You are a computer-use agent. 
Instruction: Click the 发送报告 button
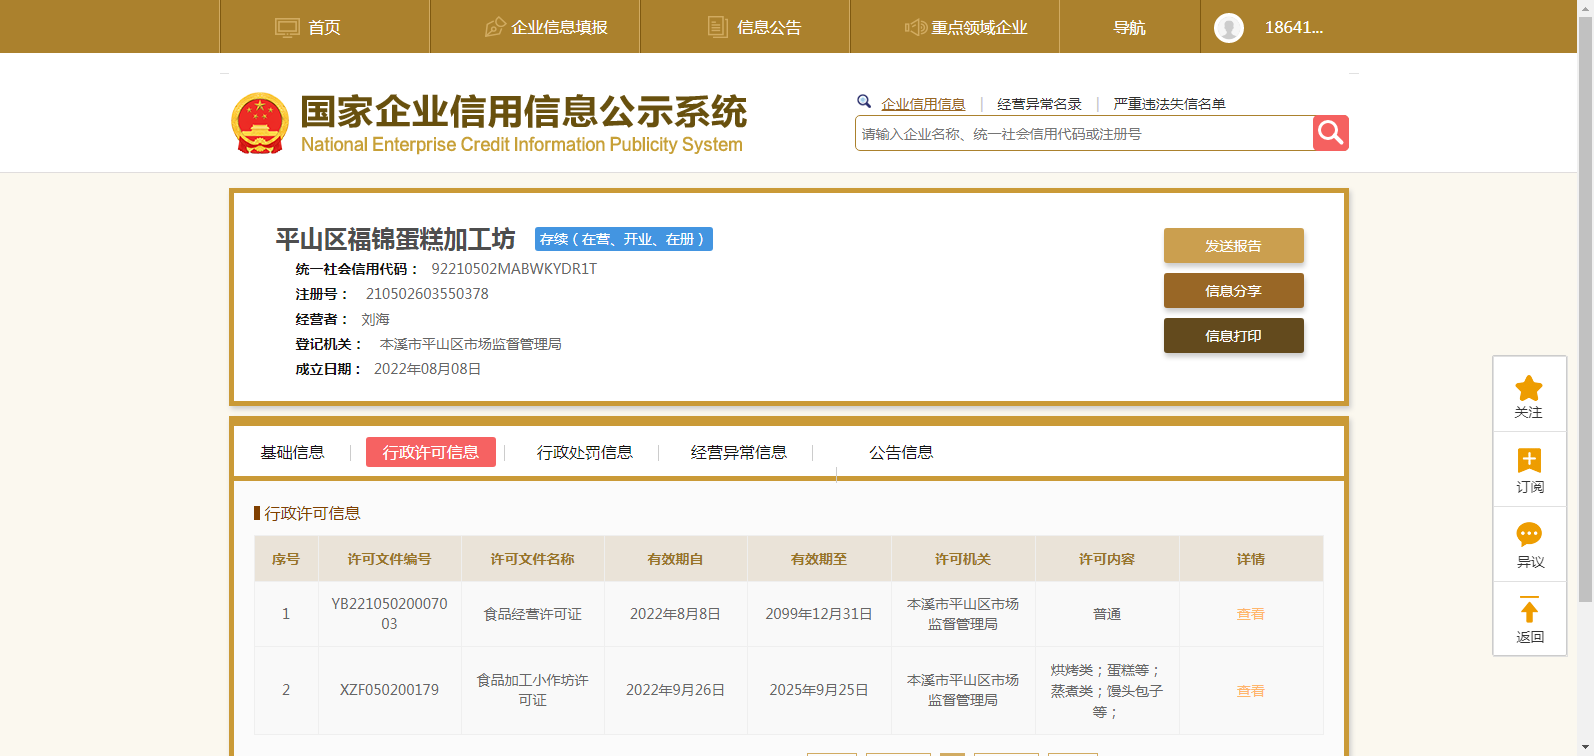tap(1234, 246)
